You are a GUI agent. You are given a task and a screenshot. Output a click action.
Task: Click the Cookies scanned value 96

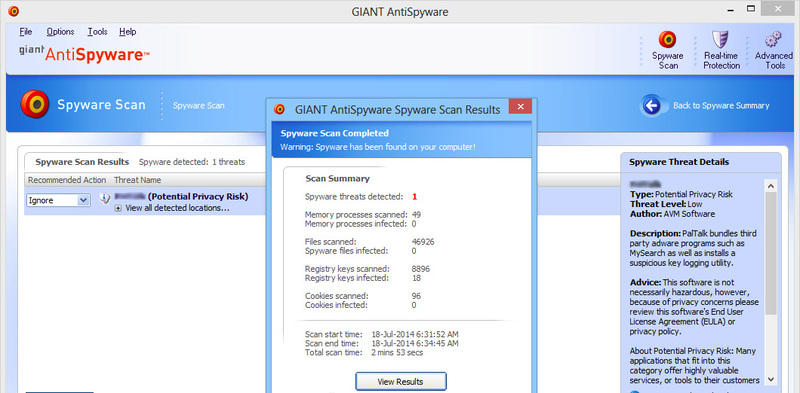tap(416, 296)
